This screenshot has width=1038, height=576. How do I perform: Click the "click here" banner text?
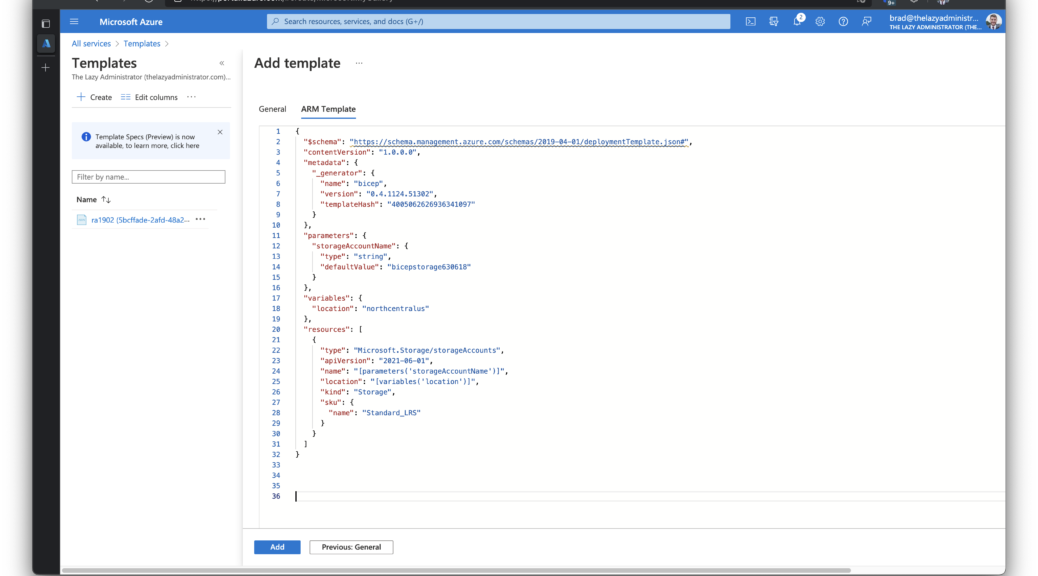(x=185, y=146)
